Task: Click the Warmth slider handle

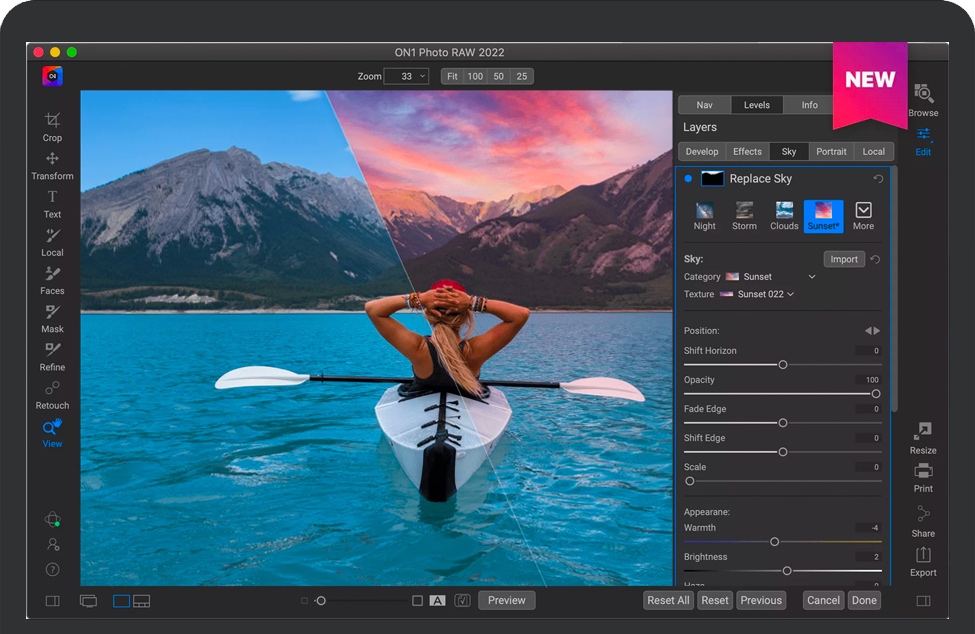Action: (774, 542)
